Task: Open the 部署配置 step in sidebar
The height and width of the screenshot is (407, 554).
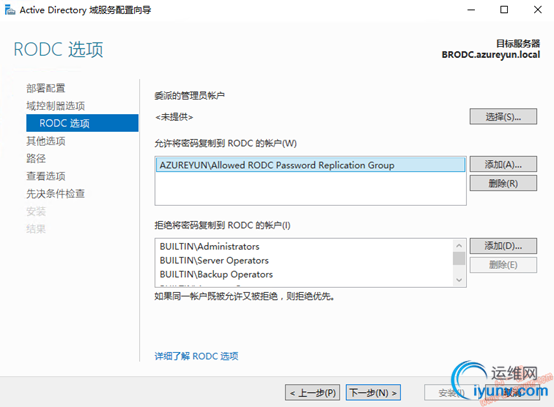Action: click(46, 88)
